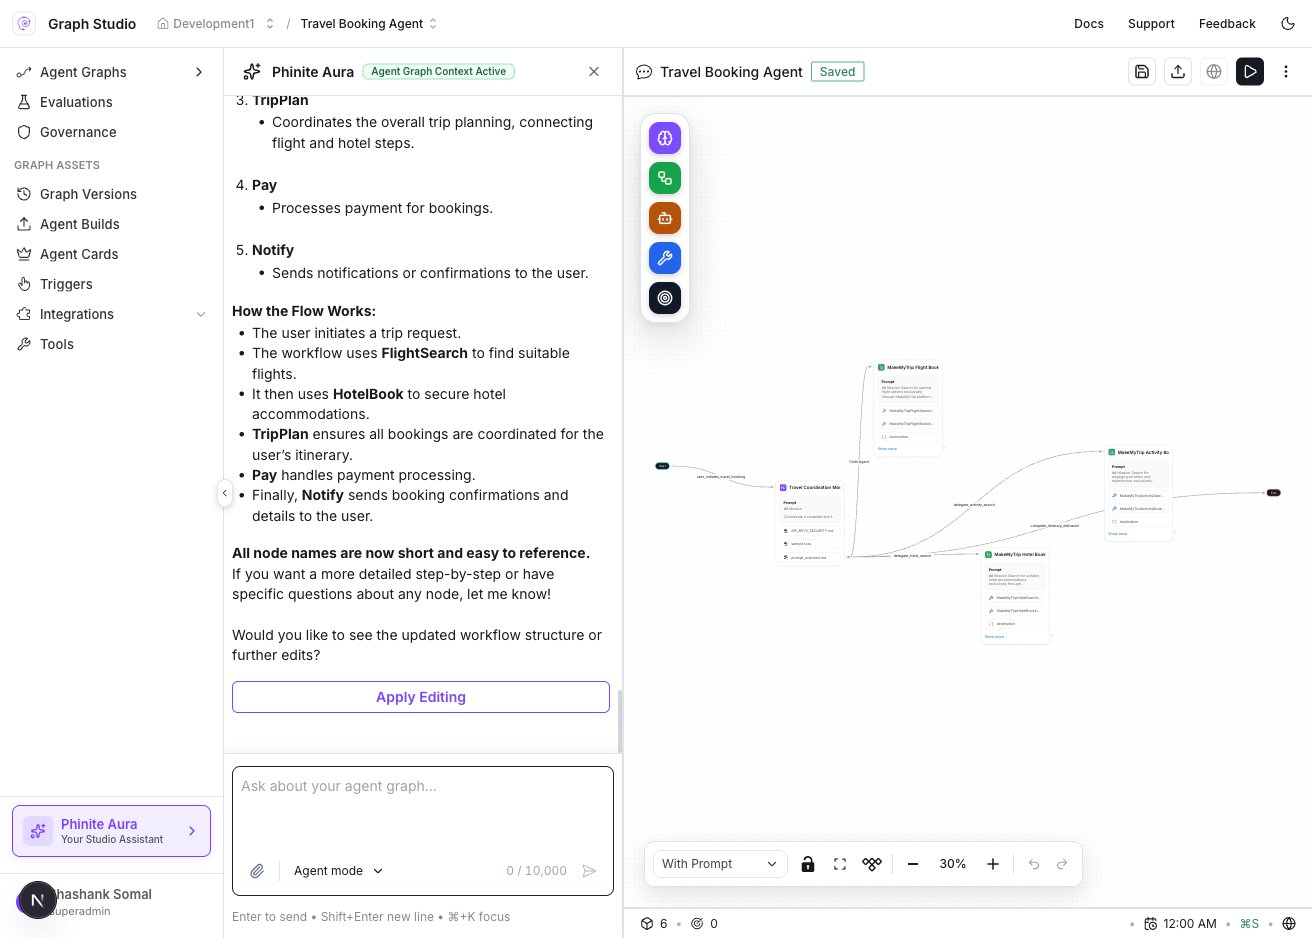Select the purple brain node tool
The width and height of the screenshot is (1312, 938).
[665, 138]
